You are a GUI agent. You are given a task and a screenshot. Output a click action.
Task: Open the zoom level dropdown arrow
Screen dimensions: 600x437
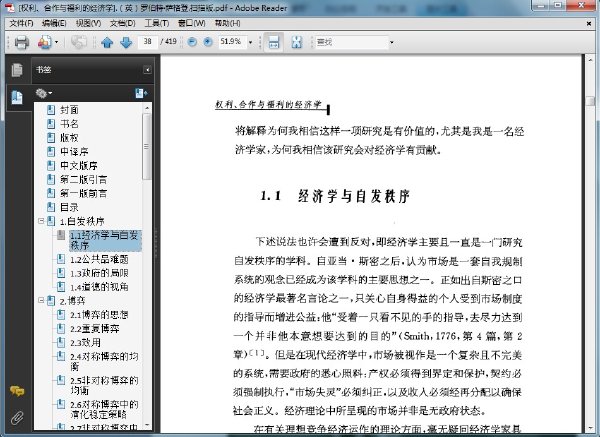point(251,42)
